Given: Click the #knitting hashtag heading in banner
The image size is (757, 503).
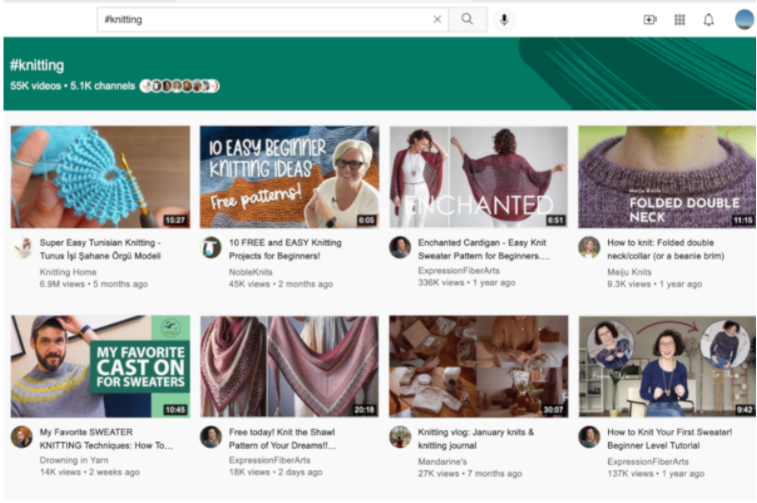Looking at the screenshot, I should point(37,65).
